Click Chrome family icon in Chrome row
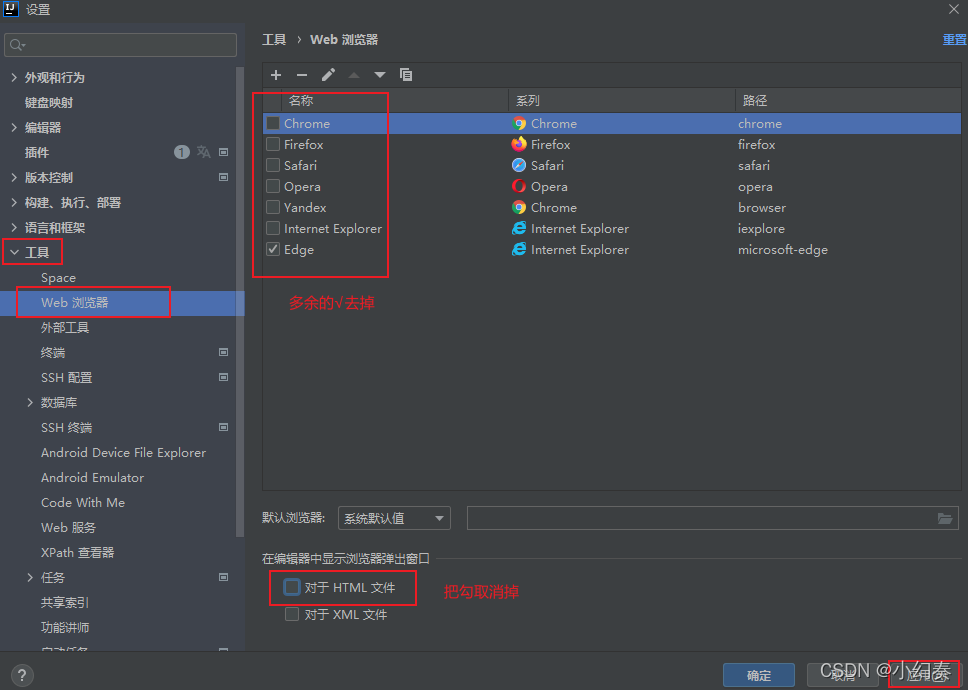The height and width of the screenshot is (690, 968). (519, 123)
